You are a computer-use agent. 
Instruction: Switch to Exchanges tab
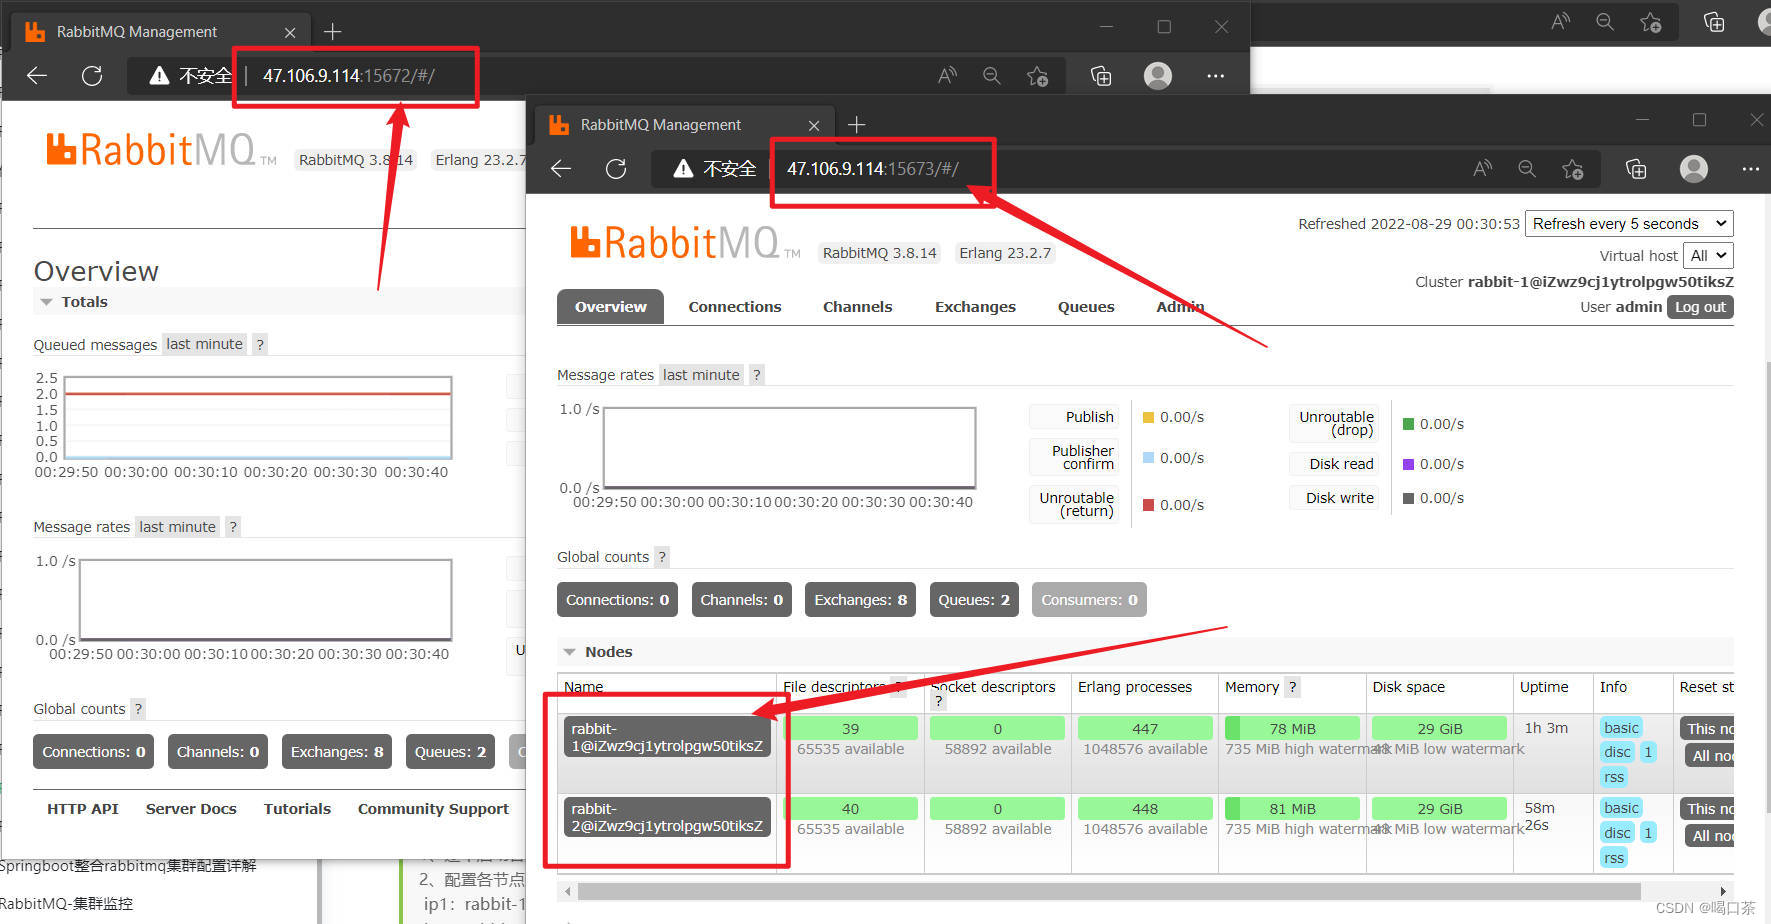pyautogui.click(x=975, y=307)
